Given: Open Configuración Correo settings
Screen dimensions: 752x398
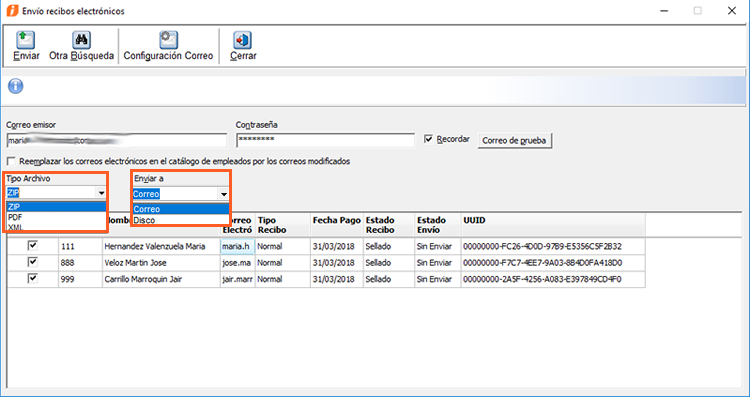Looking at the screenshot, I should point(168,40).
